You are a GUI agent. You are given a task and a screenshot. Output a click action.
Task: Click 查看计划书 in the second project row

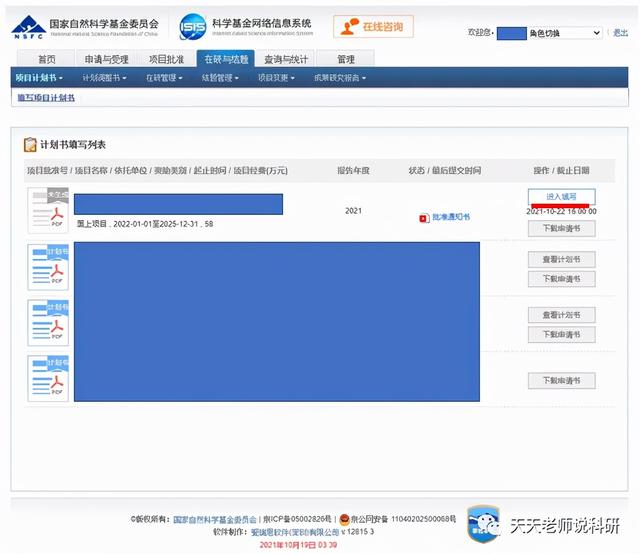[x=561, y=259]
